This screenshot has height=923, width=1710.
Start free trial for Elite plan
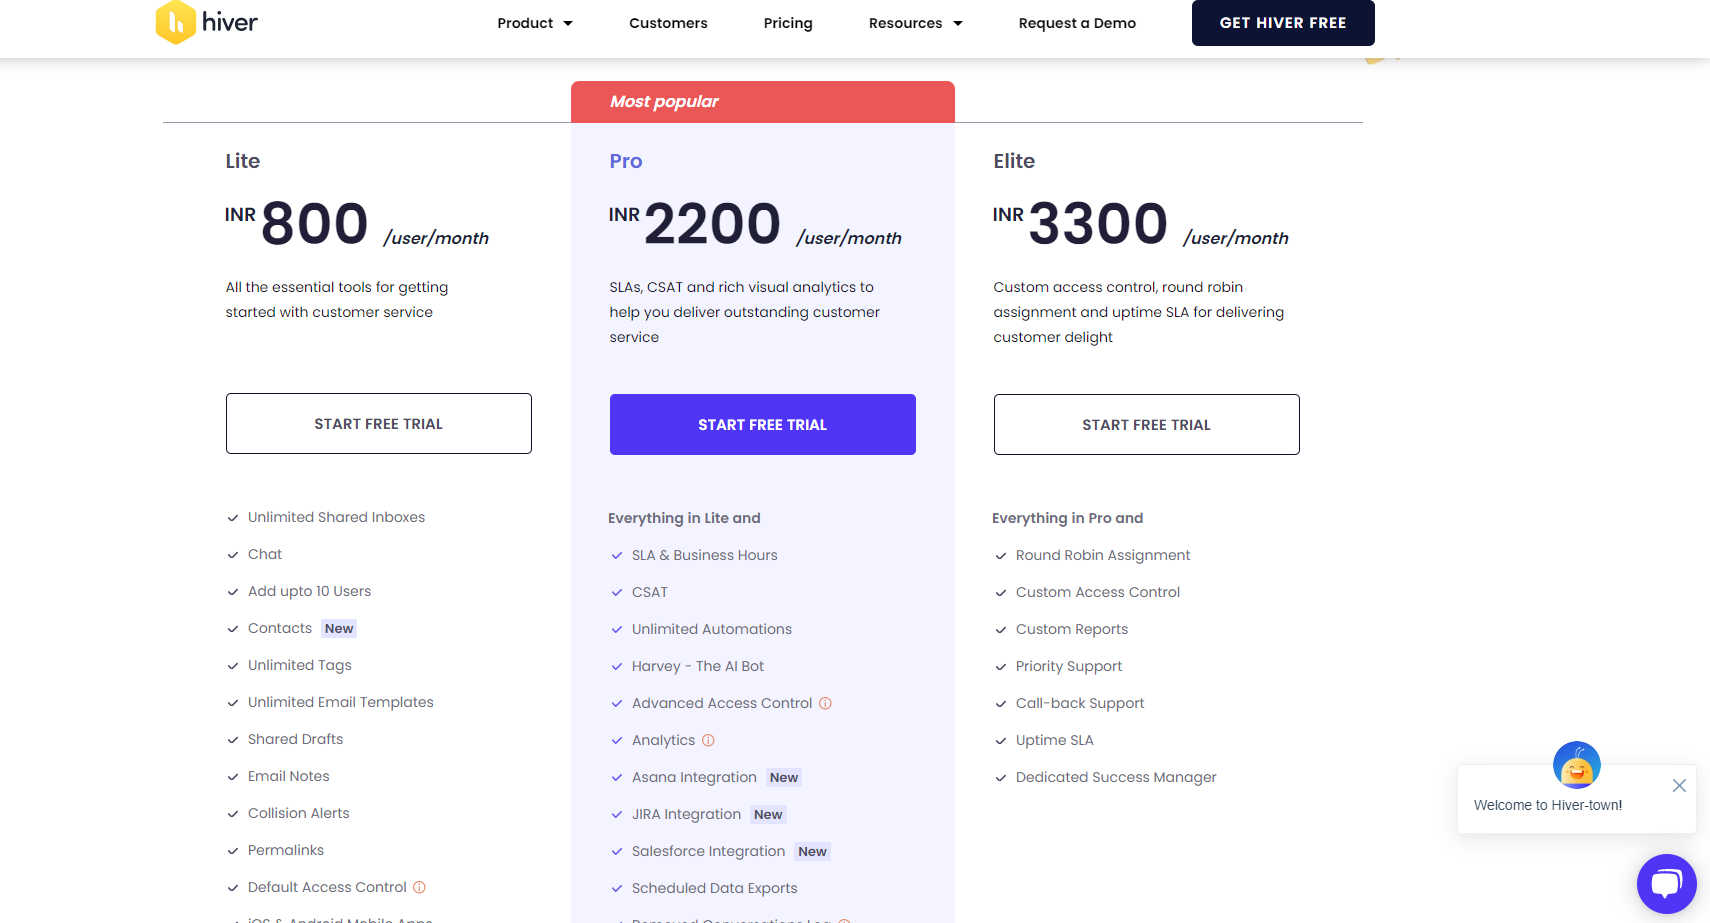coord(1146,425)
